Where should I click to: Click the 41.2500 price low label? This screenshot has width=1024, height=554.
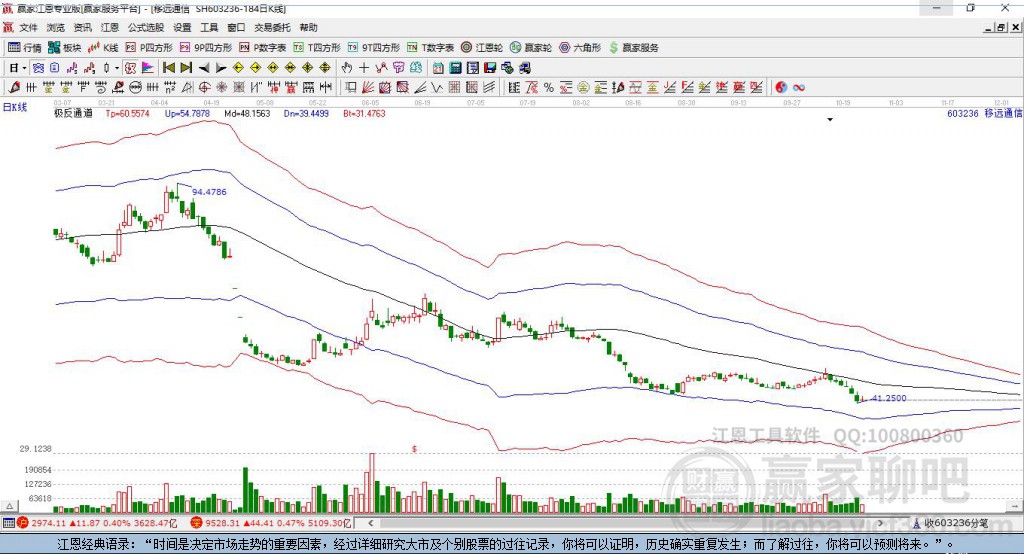[x=889, y=398]
